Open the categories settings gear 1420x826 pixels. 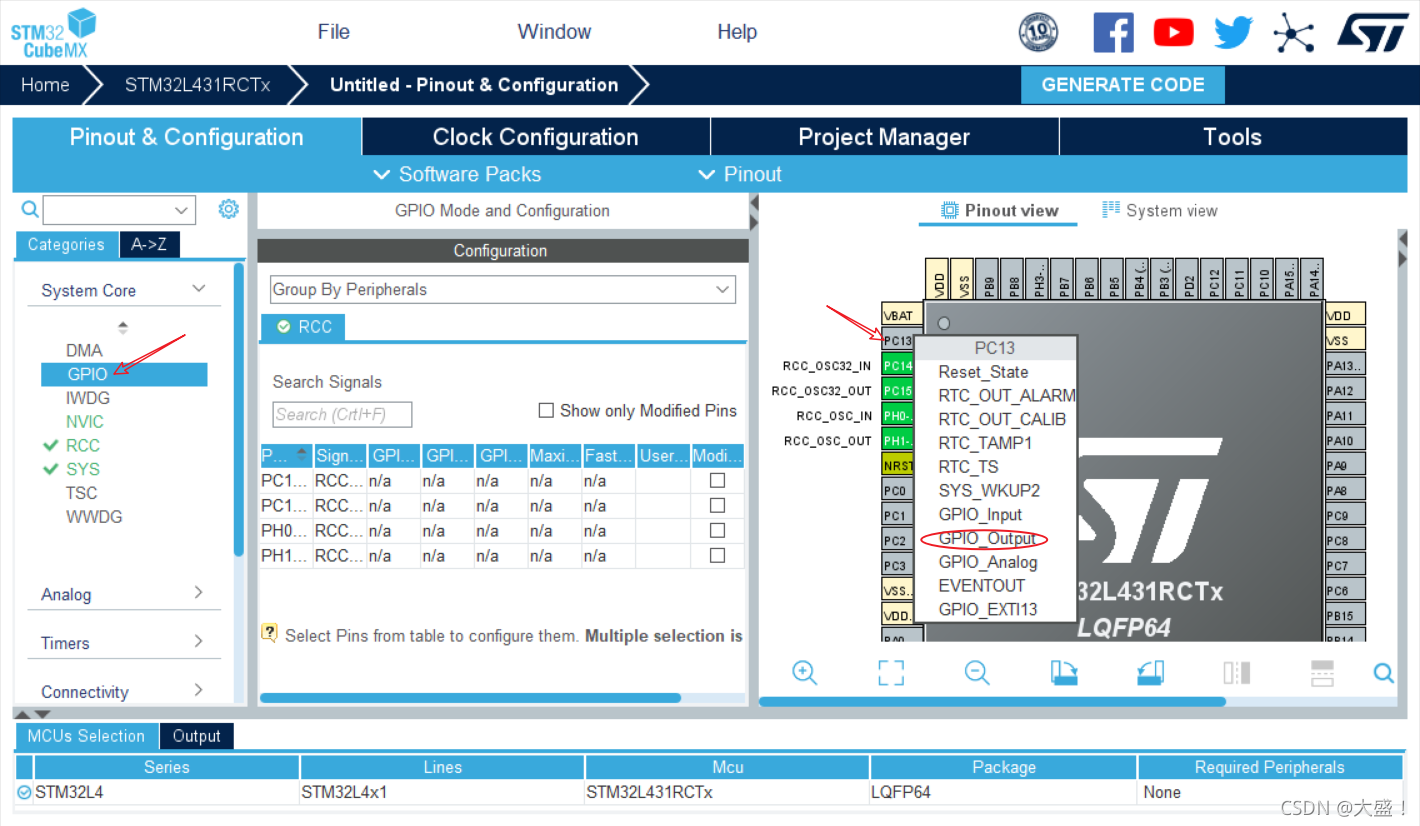pyautogui.click(x=229, y=209)
